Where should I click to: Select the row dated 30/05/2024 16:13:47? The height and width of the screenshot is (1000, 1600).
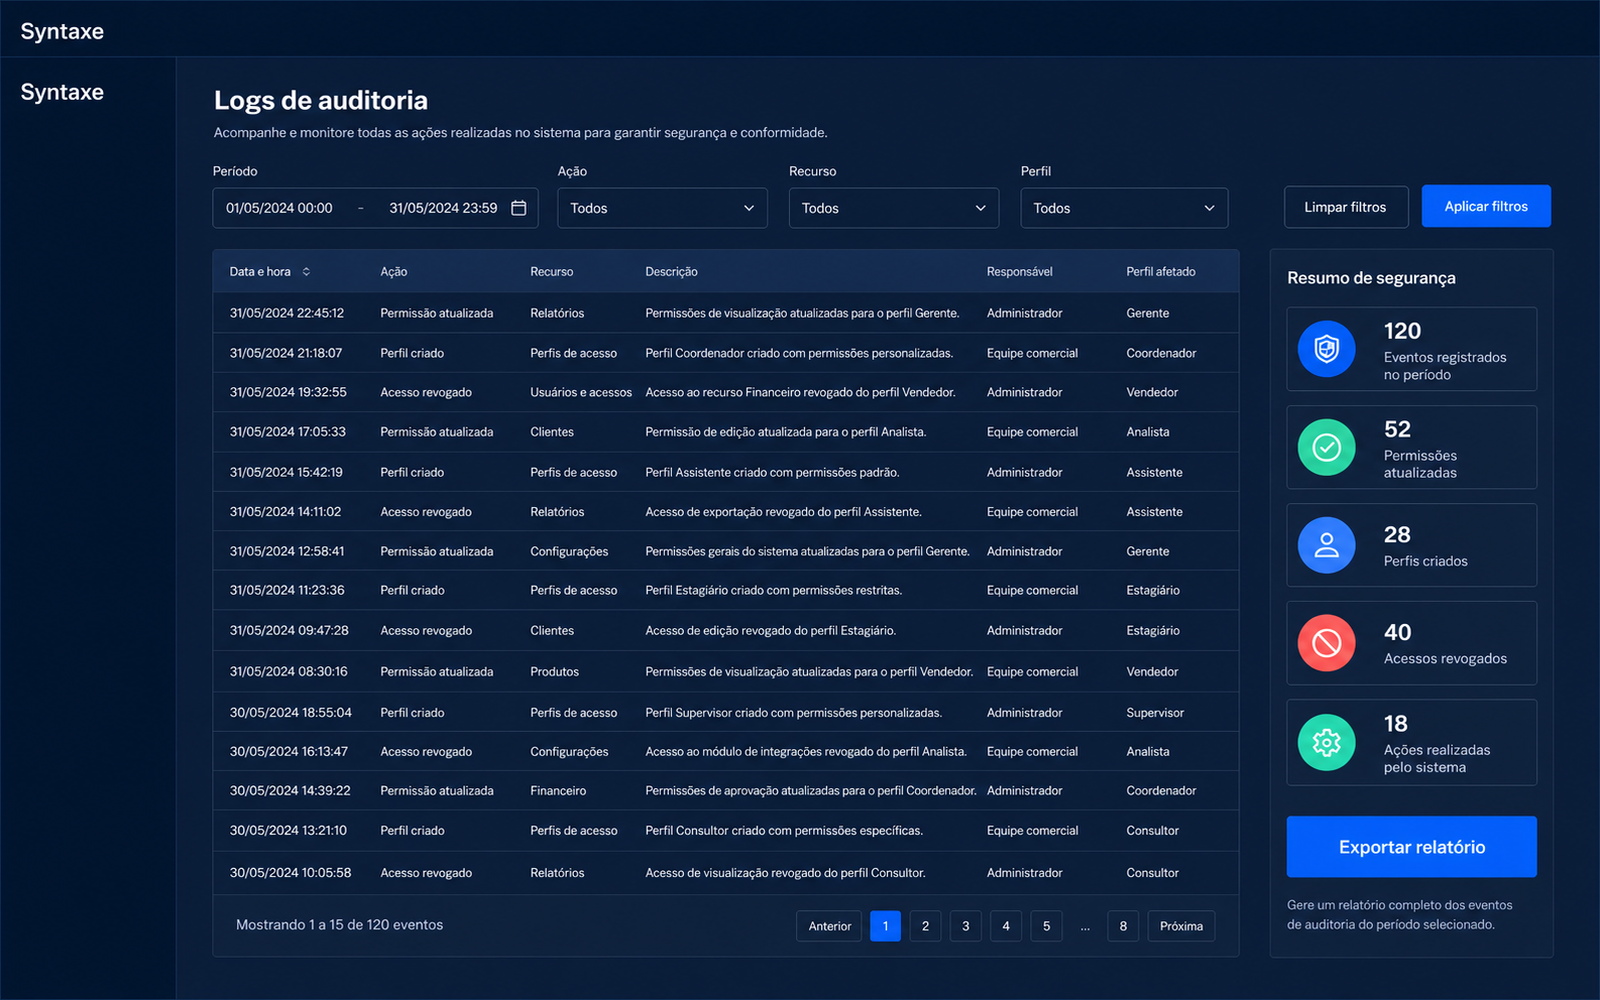726,751
